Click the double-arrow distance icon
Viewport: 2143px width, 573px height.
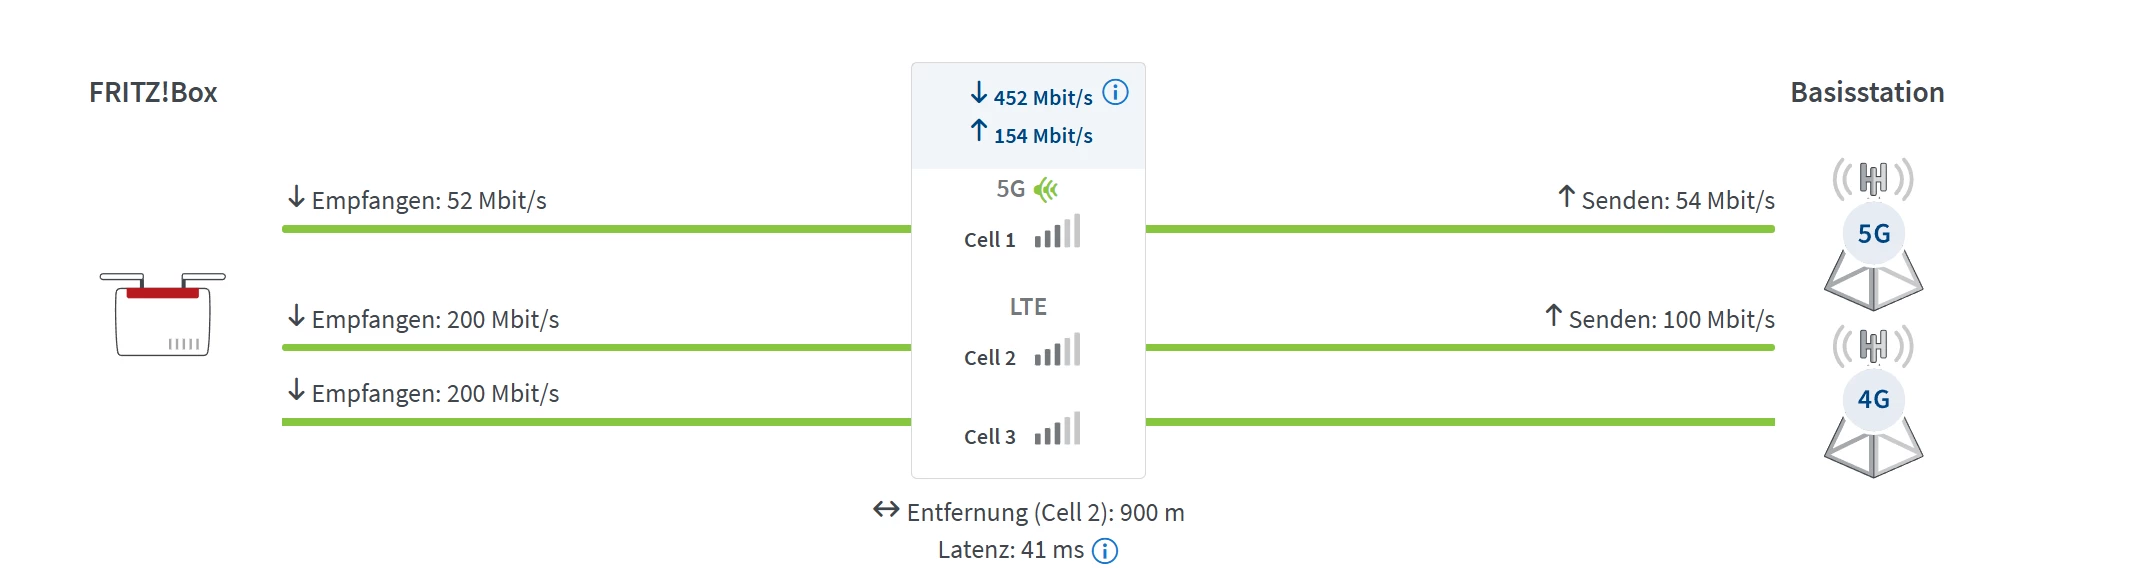pos(886,510)
